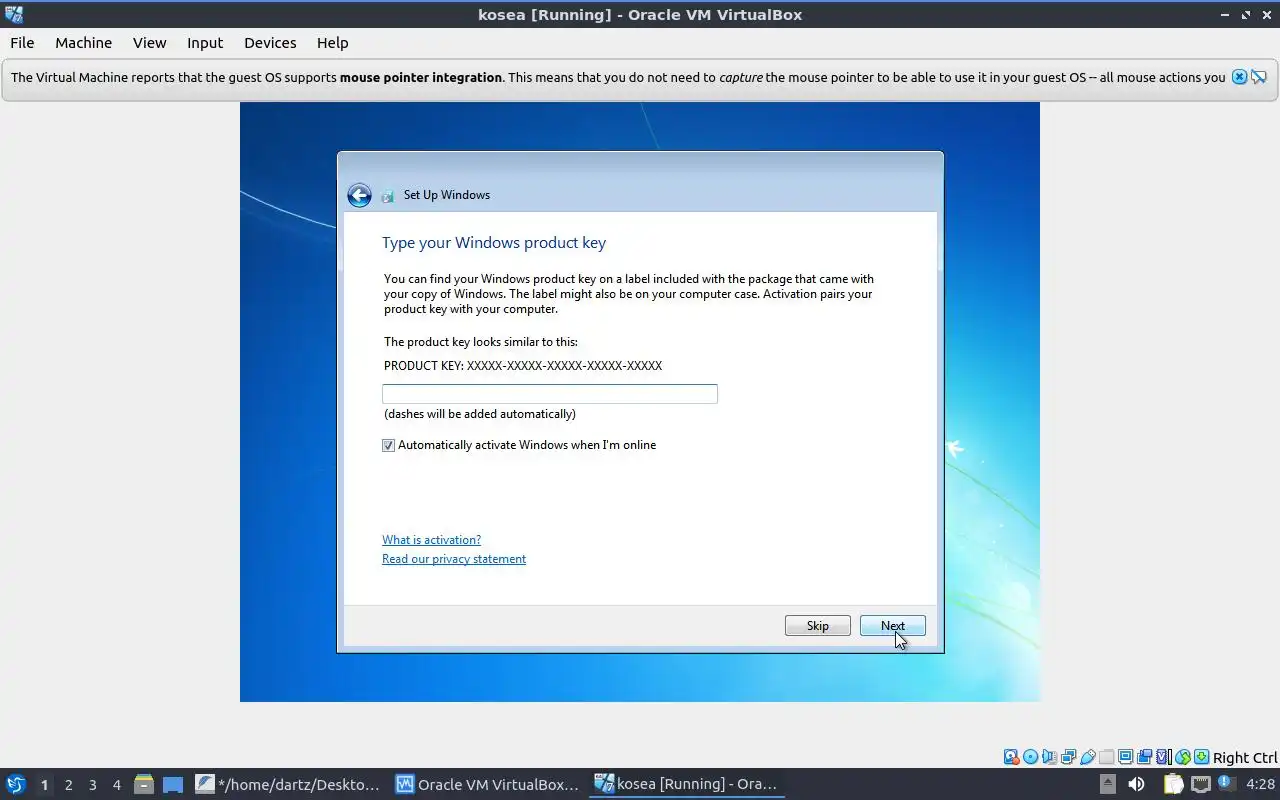Click the keyboard capture status icon

1202,757
